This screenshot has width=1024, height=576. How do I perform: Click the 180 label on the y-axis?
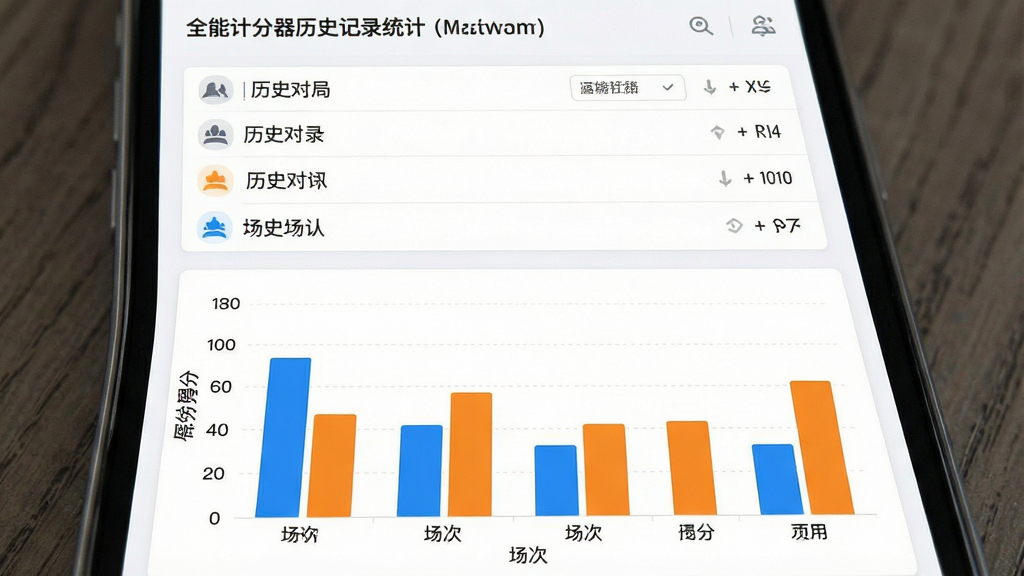coord(226,304)
